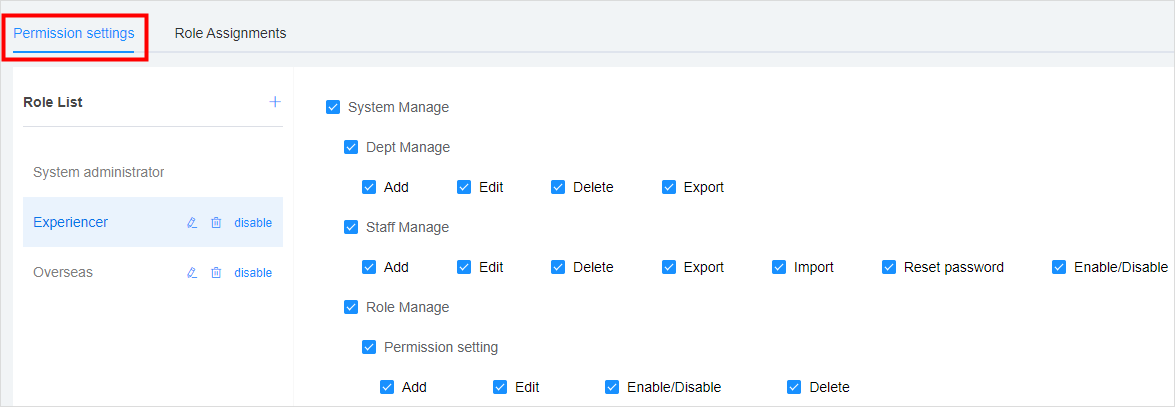Uncheck Enable/Disable under Permission setting
This screenshot has height=407, width=1175.
(612, 387)
